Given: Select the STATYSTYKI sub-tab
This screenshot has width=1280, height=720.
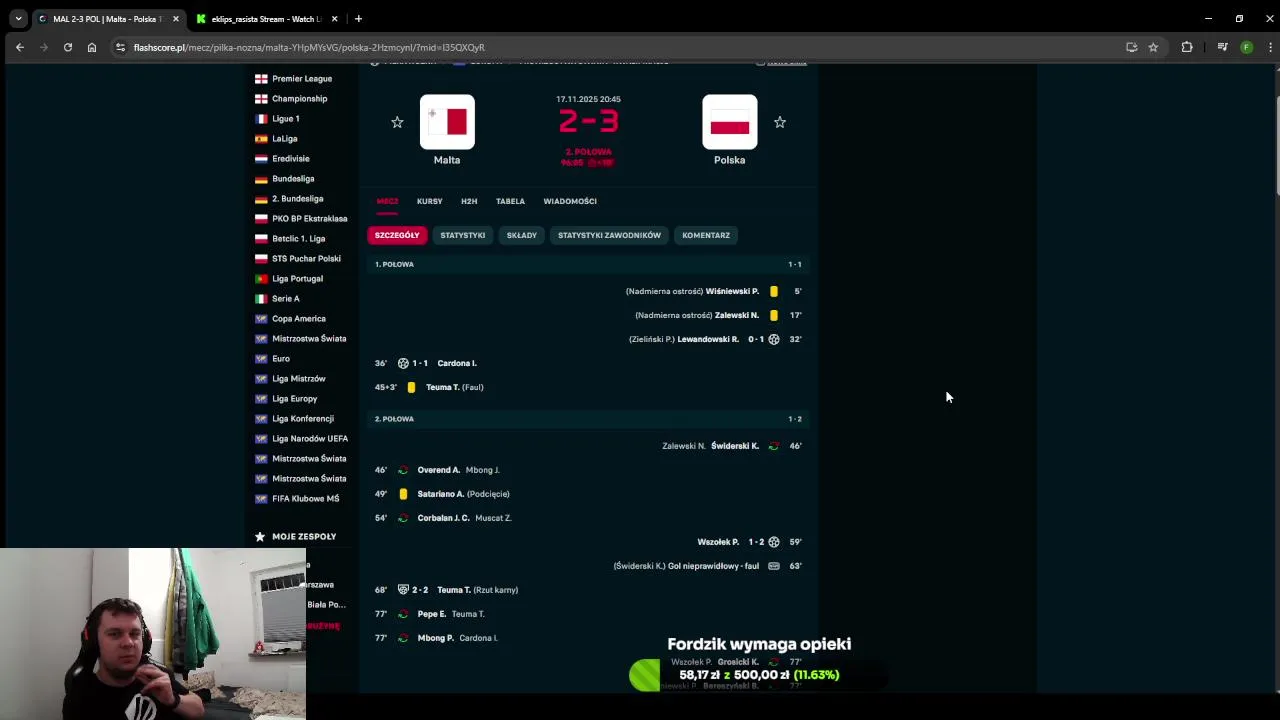Looking at the screenshot, I should (463, 235).
